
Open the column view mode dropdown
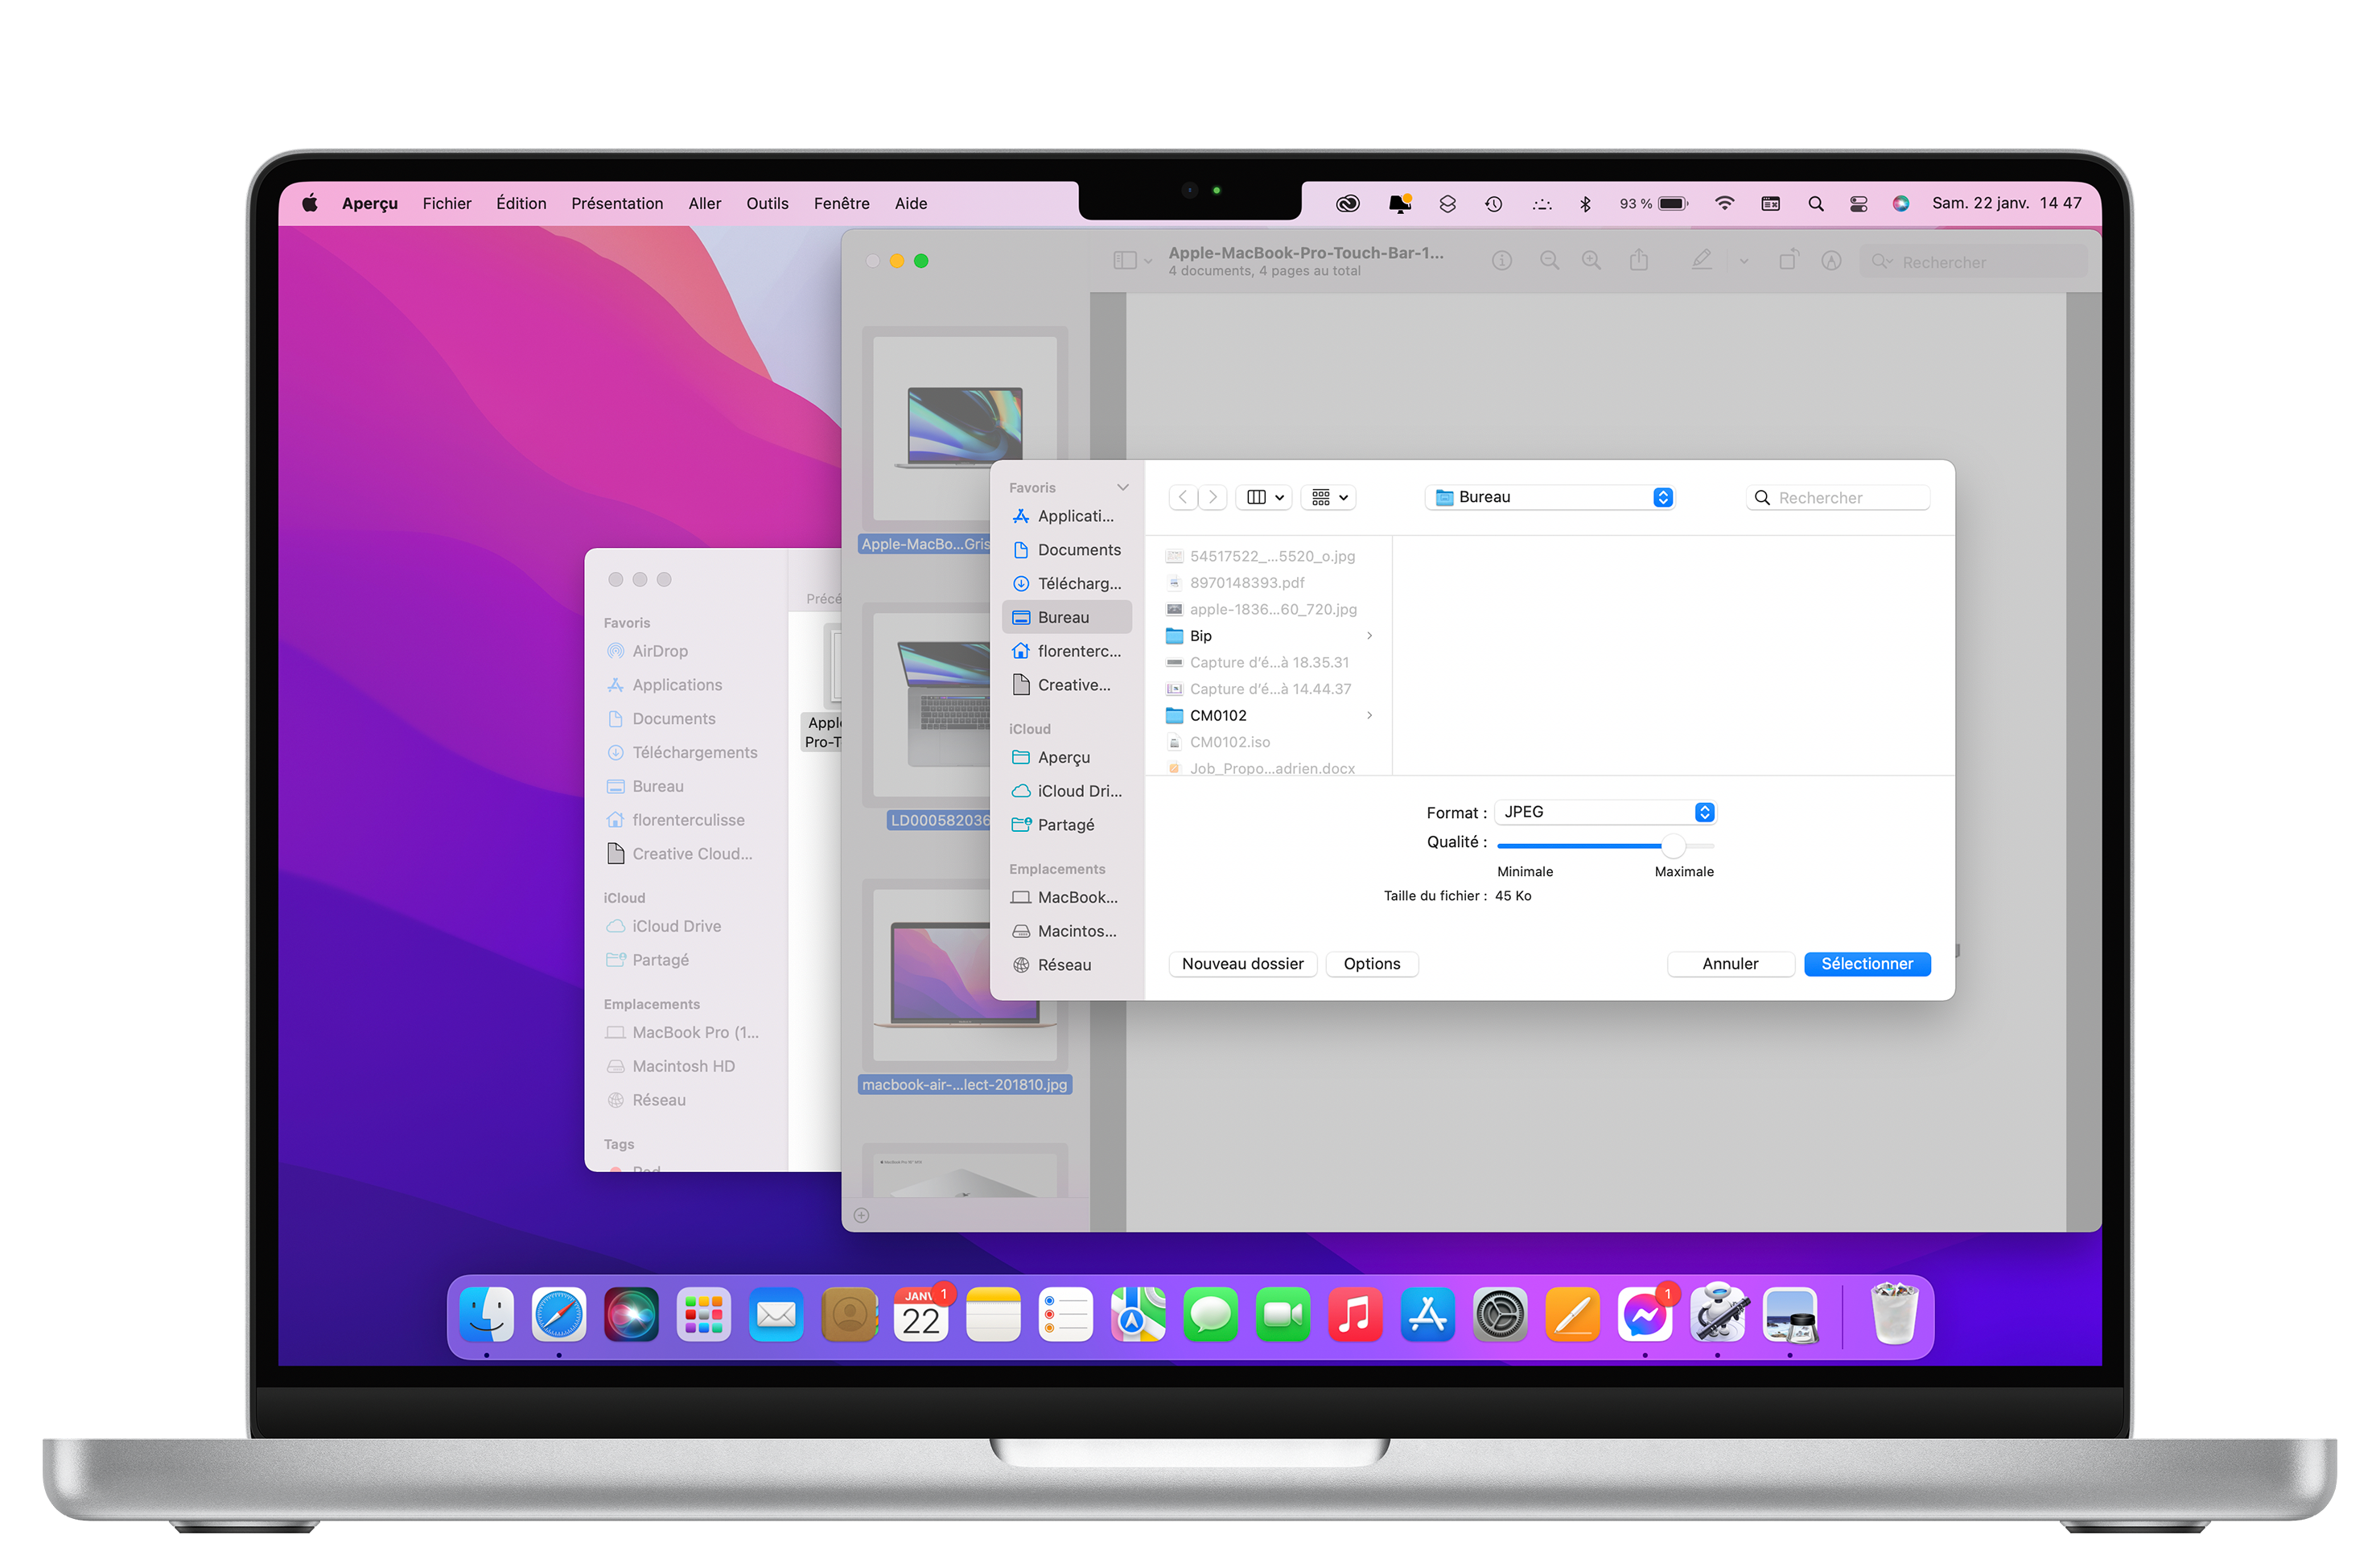pos(1265,498)
